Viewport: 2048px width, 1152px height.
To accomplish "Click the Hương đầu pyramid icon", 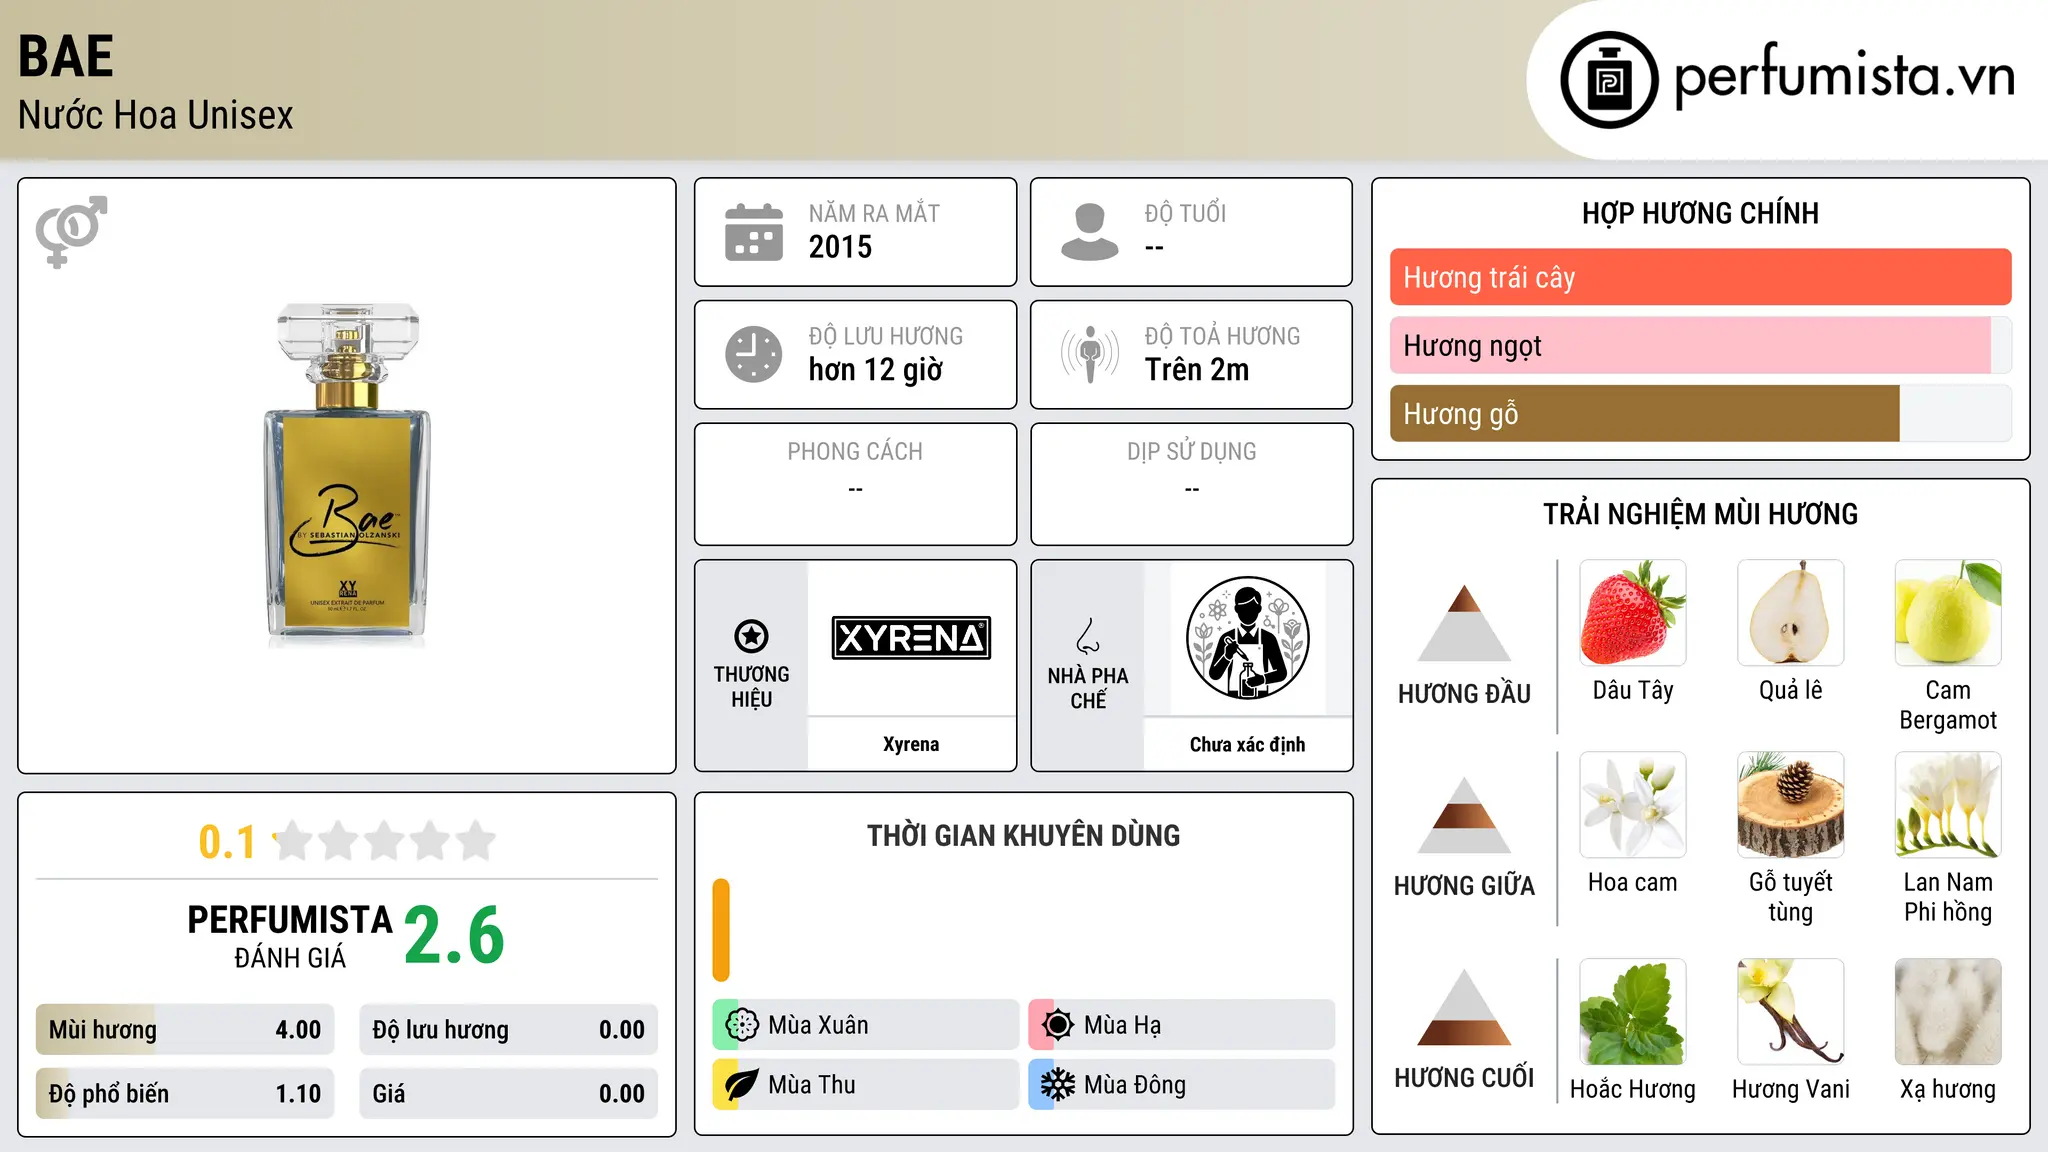I will click(1464, 623).
